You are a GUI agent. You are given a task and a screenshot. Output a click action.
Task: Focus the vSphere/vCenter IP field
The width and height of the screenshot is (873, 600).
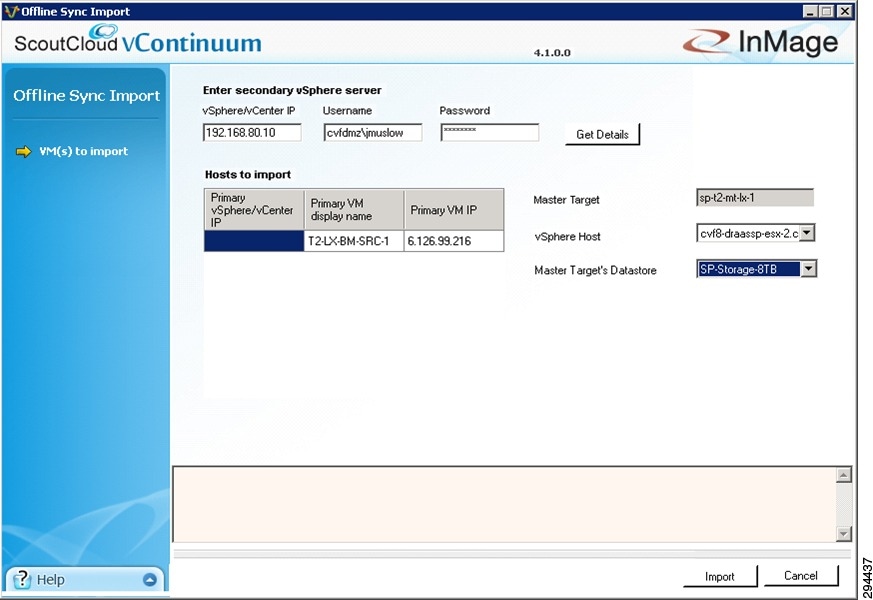pos(252,132)
